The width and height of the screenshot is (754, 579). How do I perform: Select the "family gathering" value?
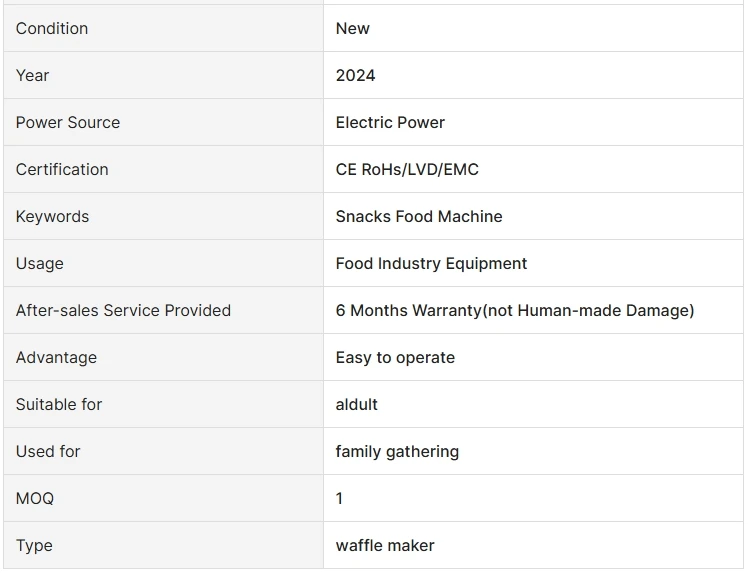pos(397,451)
